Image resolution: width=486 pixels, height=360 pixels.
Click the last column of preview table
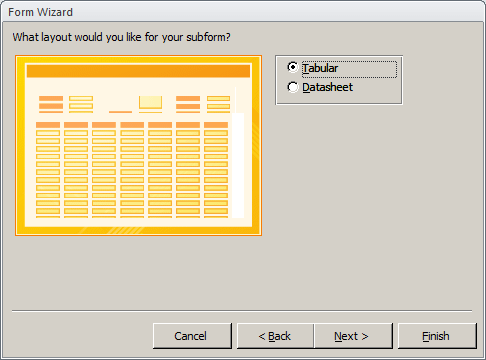coord(216,170)
